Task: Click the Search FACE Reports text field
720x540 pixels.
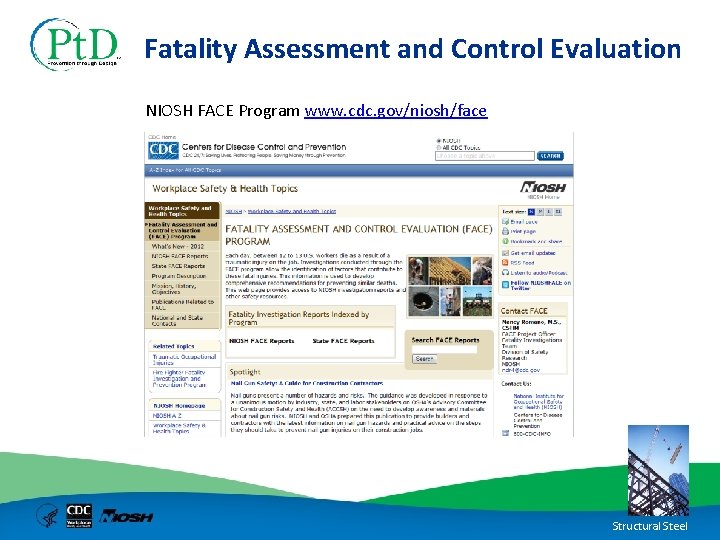Action: (444, 349)
